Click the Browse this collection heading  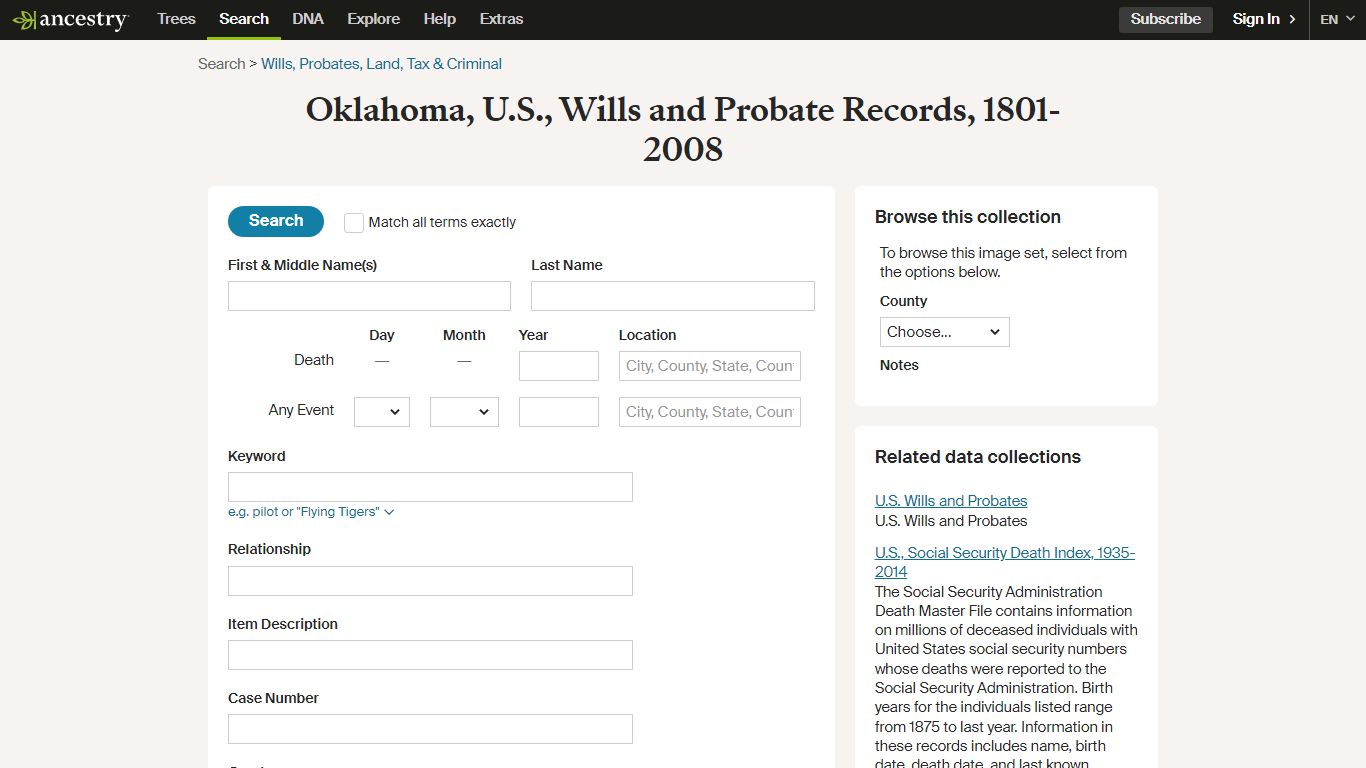pos(968,217)
